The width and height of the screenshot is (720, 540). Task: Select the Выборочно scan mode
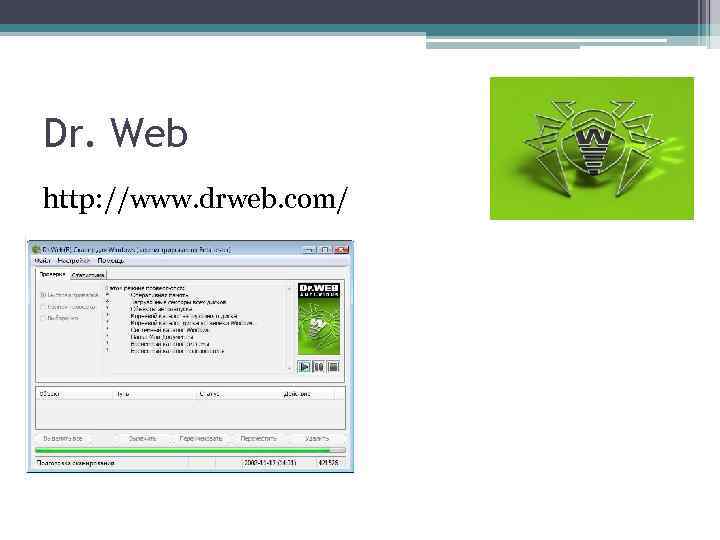click(60, 318)
